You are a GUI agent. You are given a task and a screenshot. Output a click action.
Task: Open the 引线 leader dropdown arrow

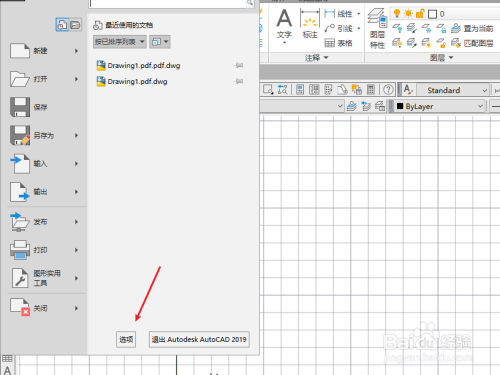[359, 28]
